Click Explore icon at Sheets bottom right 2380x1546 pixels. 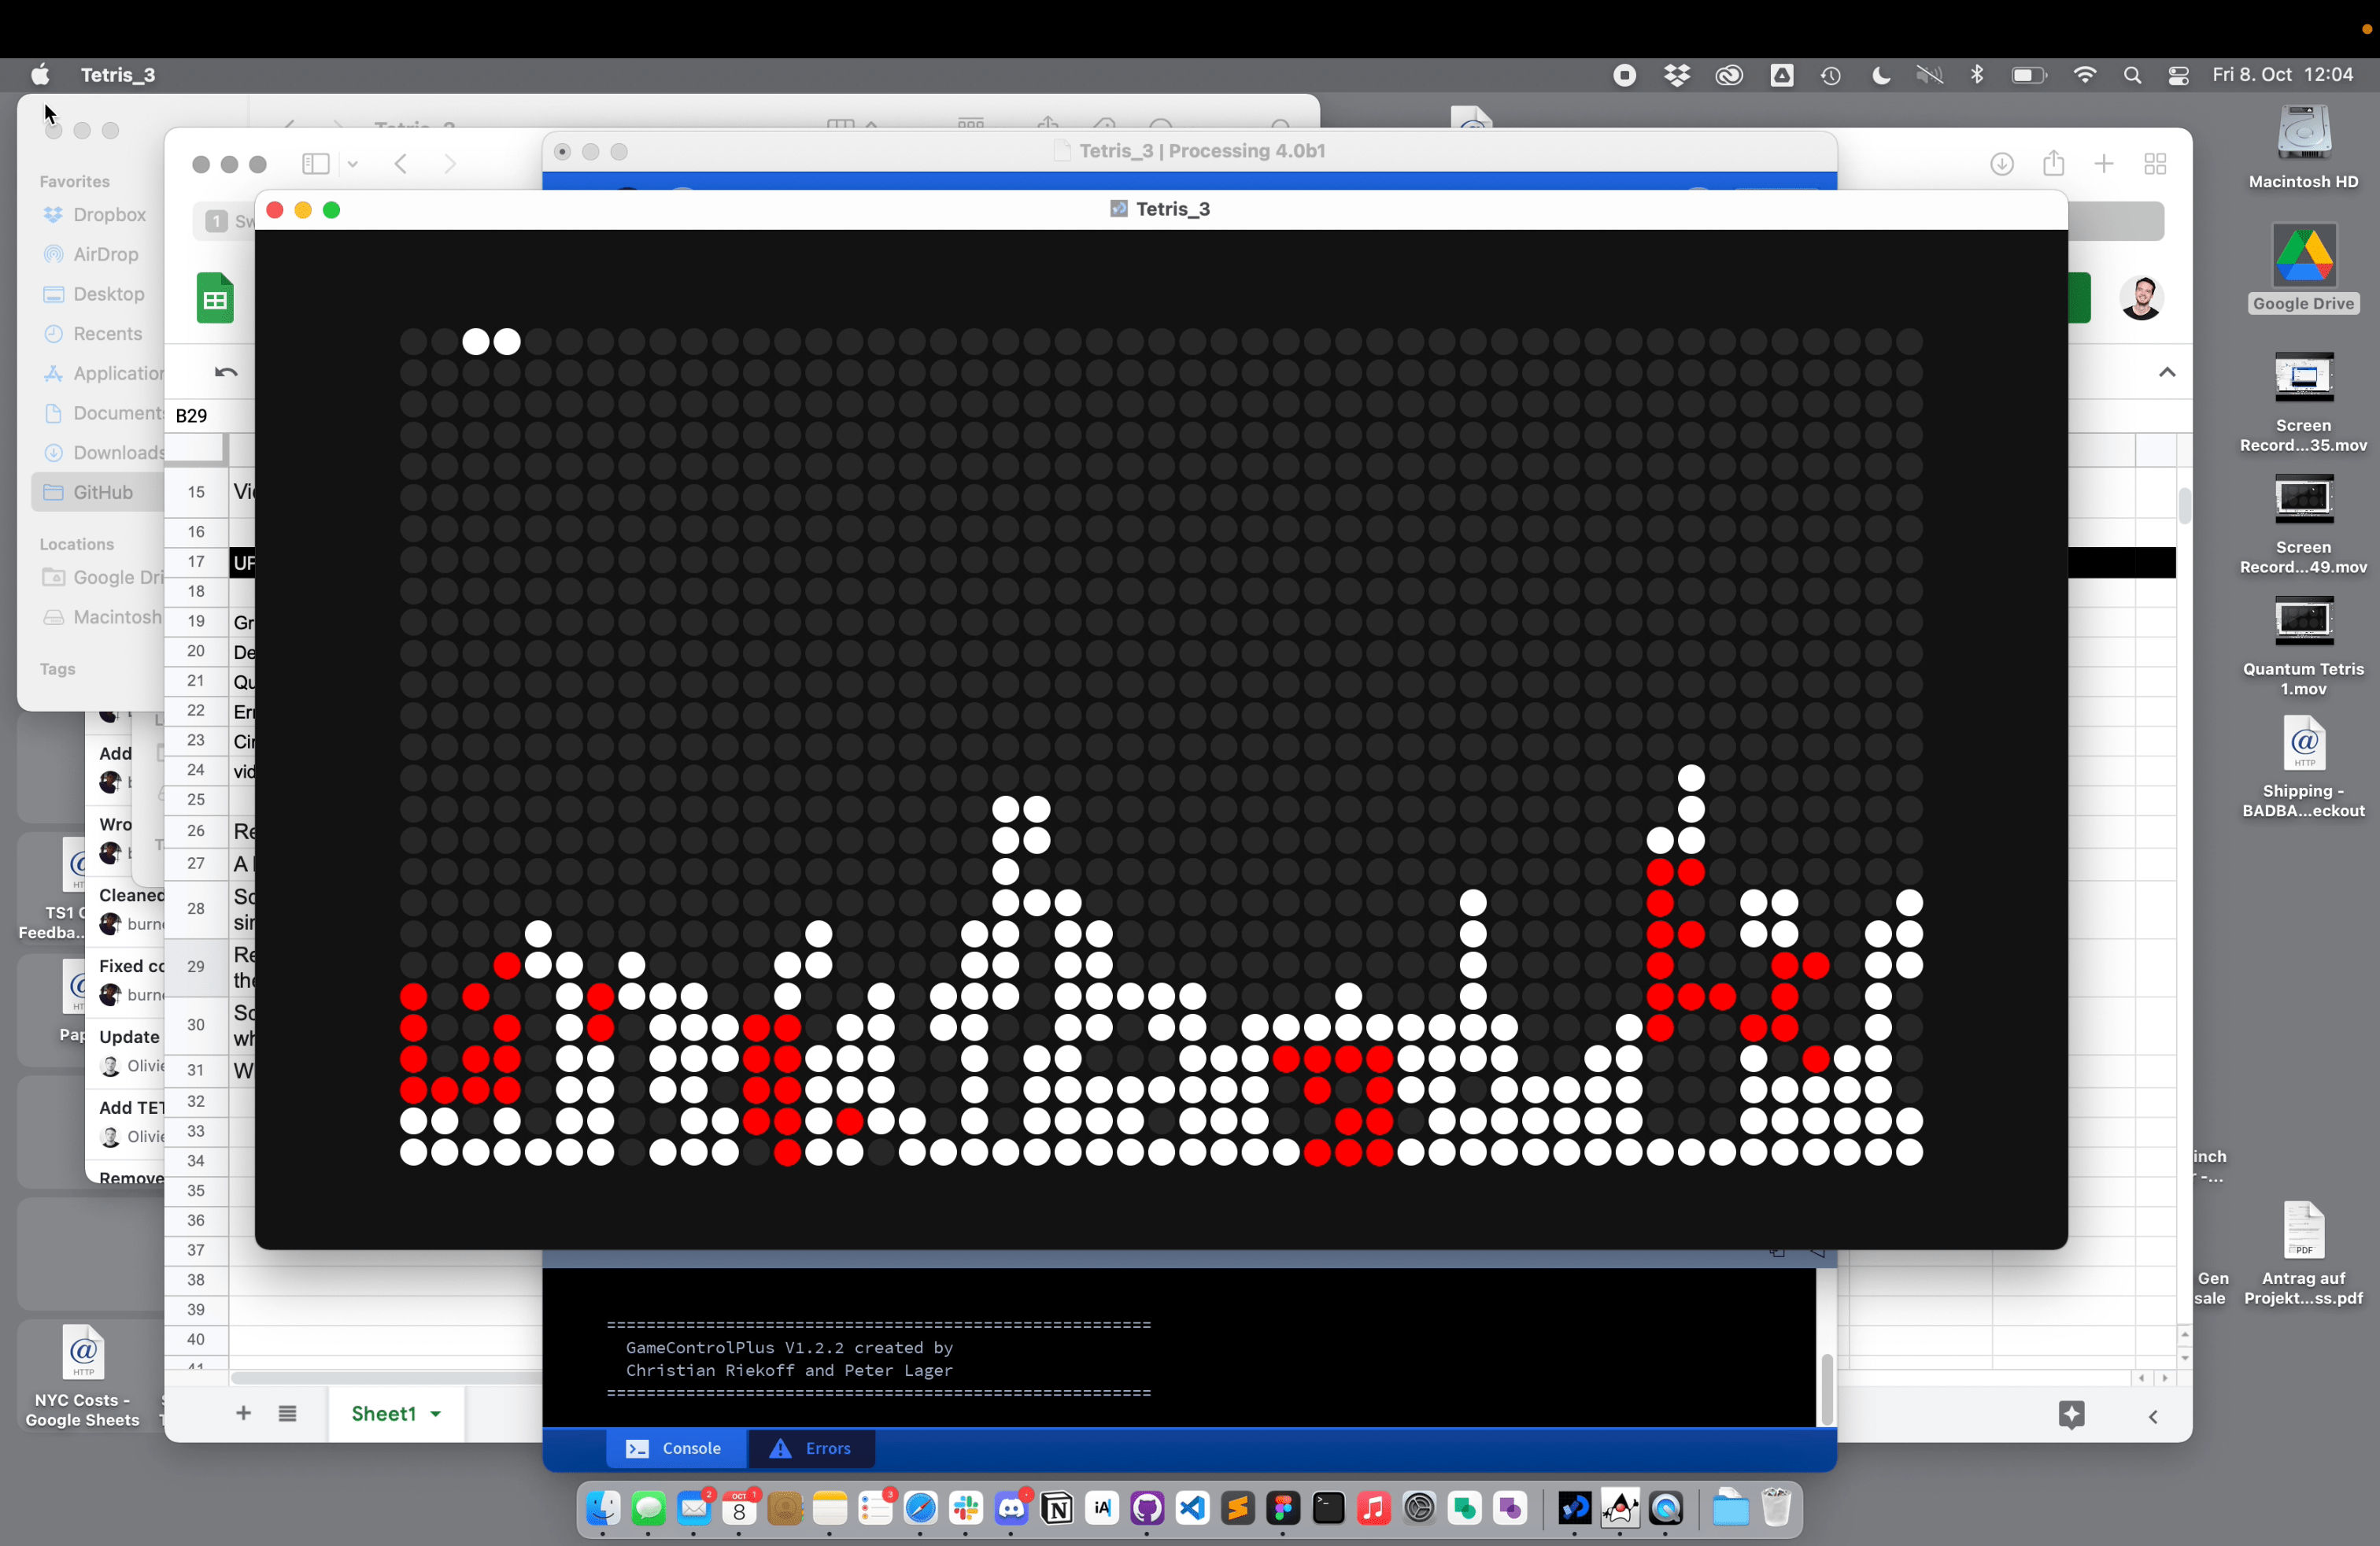pos(2071,1414)
